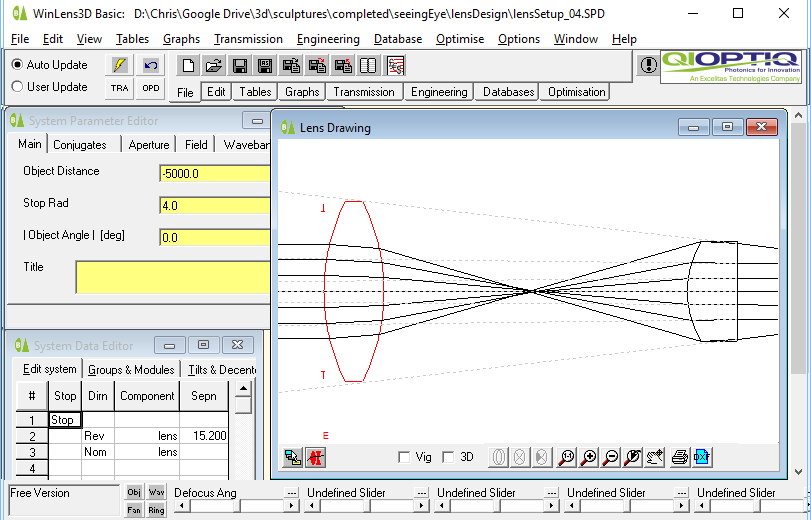The width and height of the screenshot is (811, 520).
Task: Zoom in on the lens drawing
Action: click(x=589, y=457)
